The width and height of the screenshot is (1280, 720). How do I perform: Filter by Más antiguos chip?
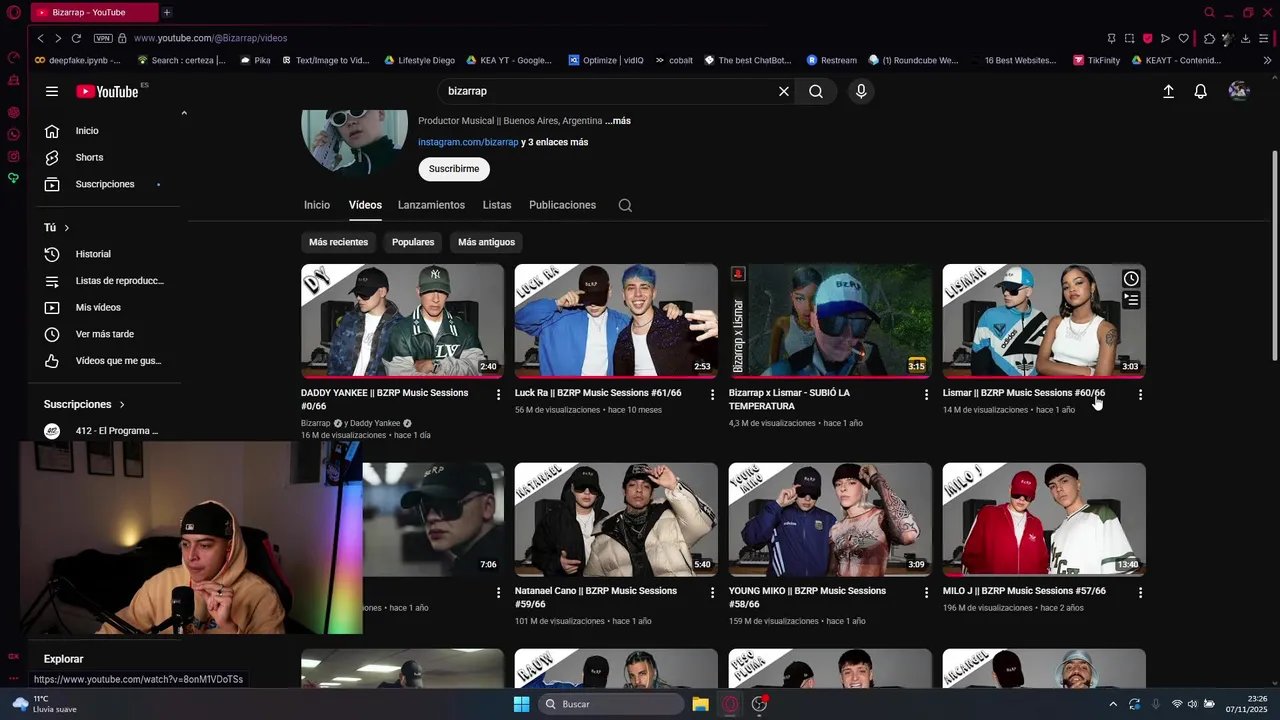[x=486, y=242]
